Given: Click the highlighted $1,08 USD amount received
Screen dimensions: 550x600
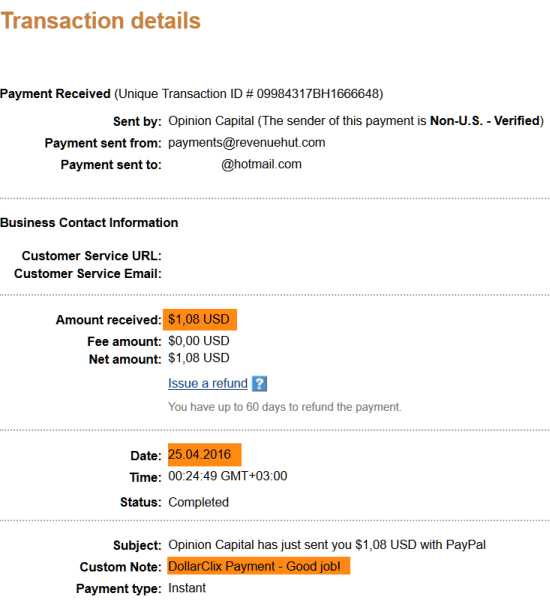Looking at the screenshot, I should point(200,320).
